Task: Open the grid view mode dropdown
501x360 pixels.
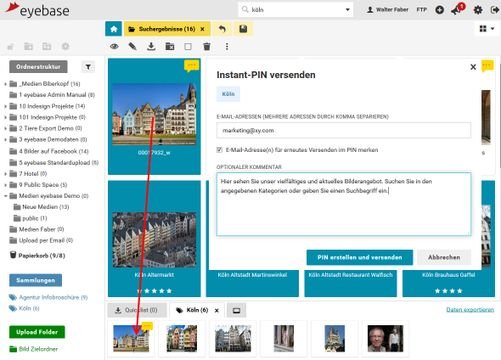Action: click(x=487, y=29)
